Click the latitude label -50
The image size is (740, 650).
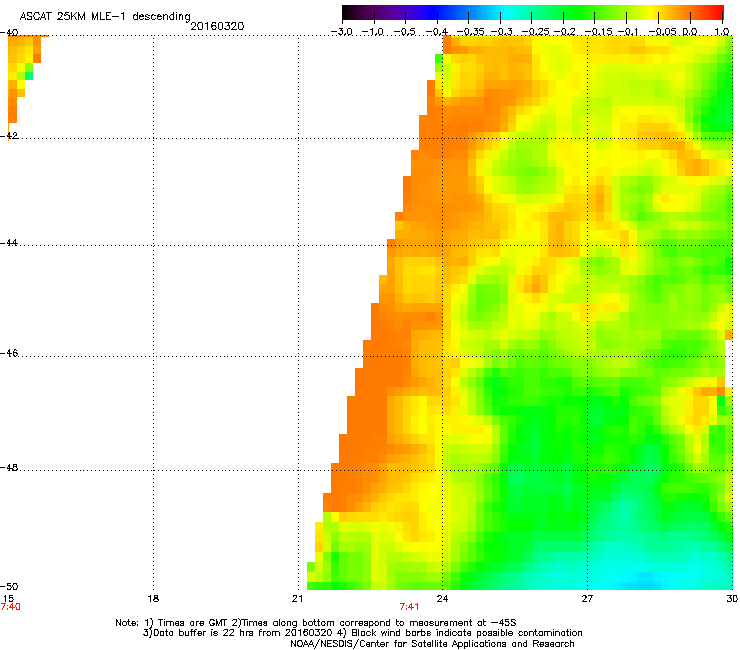pos(9,586)
